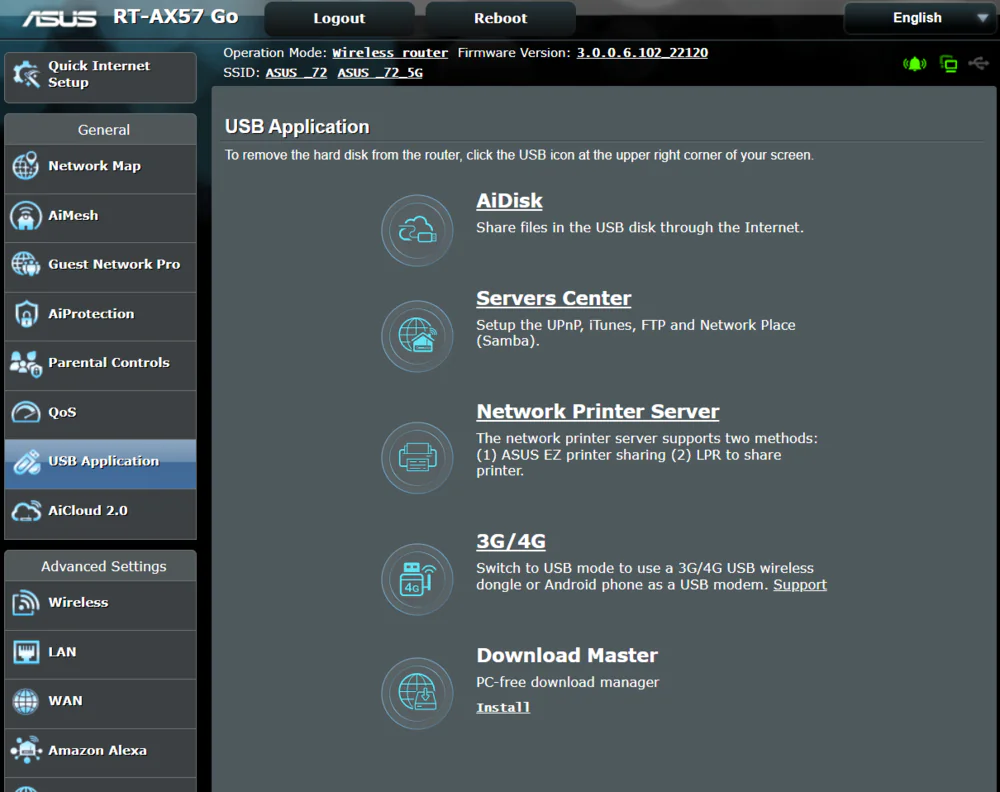The height and width of the screenshot is (792, 1000).
Task: Click the green notification bell icon
Action: coord(915,64)
